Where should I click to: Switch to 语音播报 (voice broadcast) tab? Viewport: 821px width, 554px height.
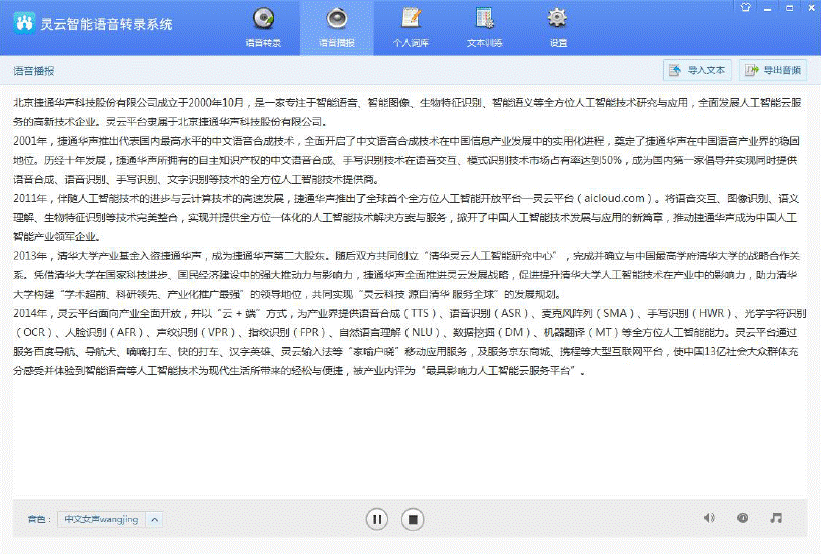pos(336,27)
